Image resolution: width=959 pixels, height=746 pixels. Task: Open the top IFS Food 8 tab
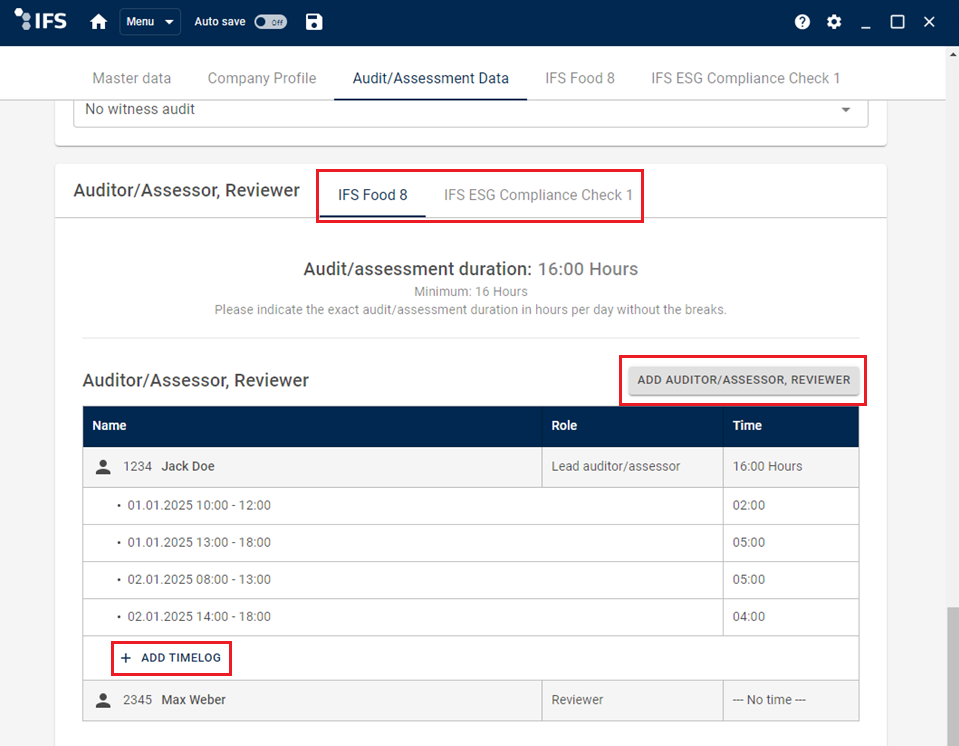[x=580, y=78]
